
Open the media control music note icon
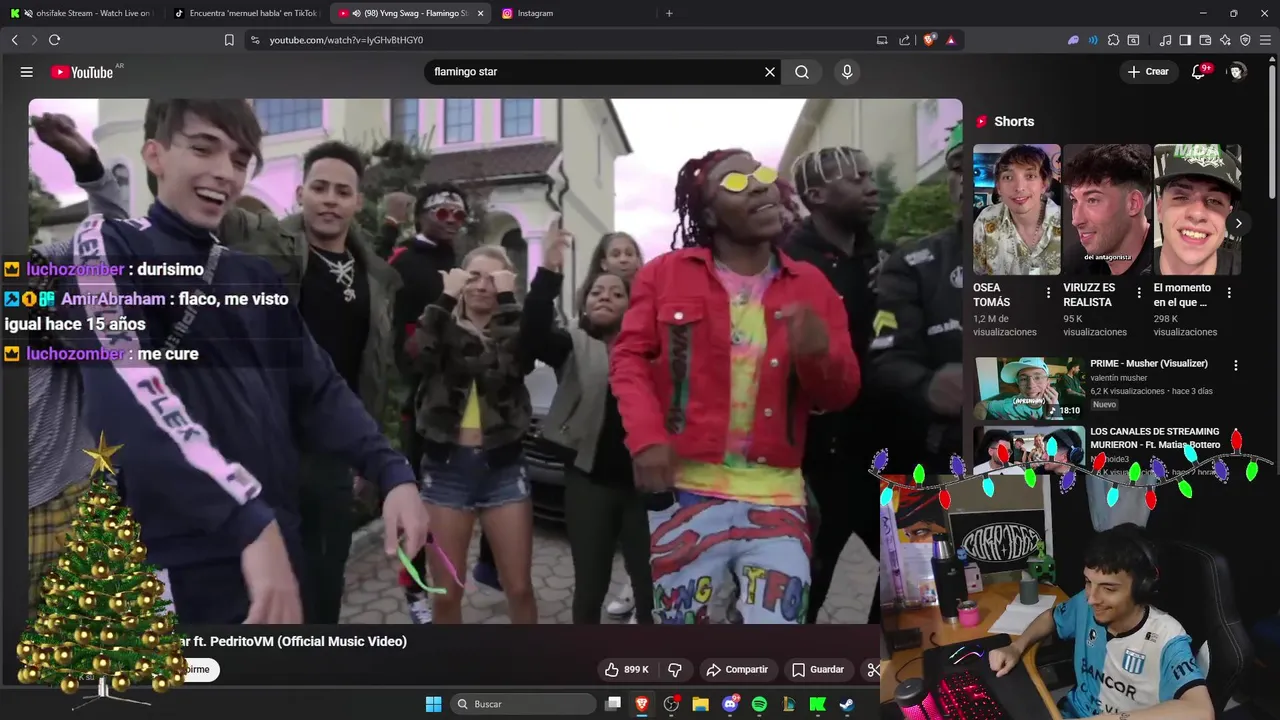(x=1165, y=40)
